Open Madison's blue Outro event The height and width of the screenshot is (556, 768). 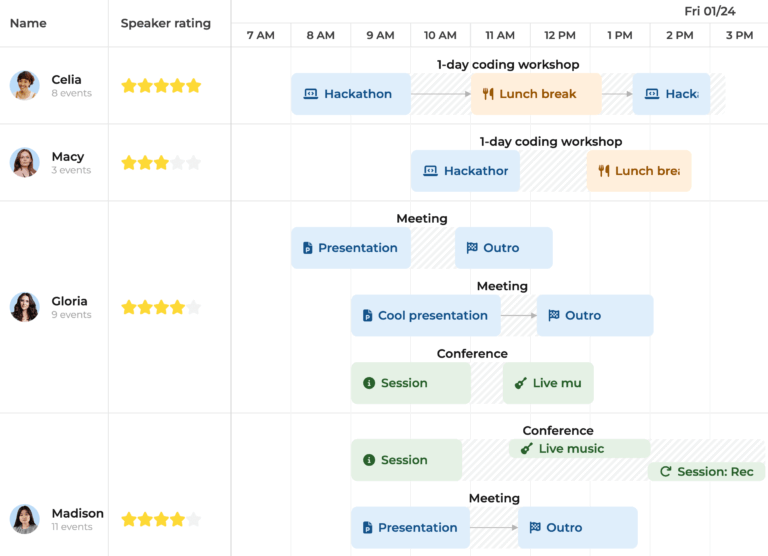click(577, 528)
